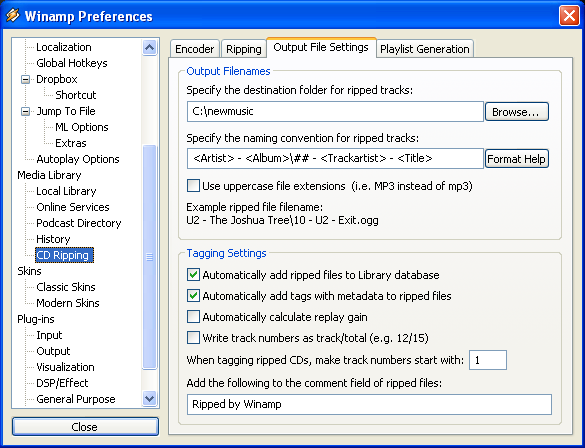Open General Purpose plug-ins page
This screenshot has width=585, height=448.
pos(76,399)
